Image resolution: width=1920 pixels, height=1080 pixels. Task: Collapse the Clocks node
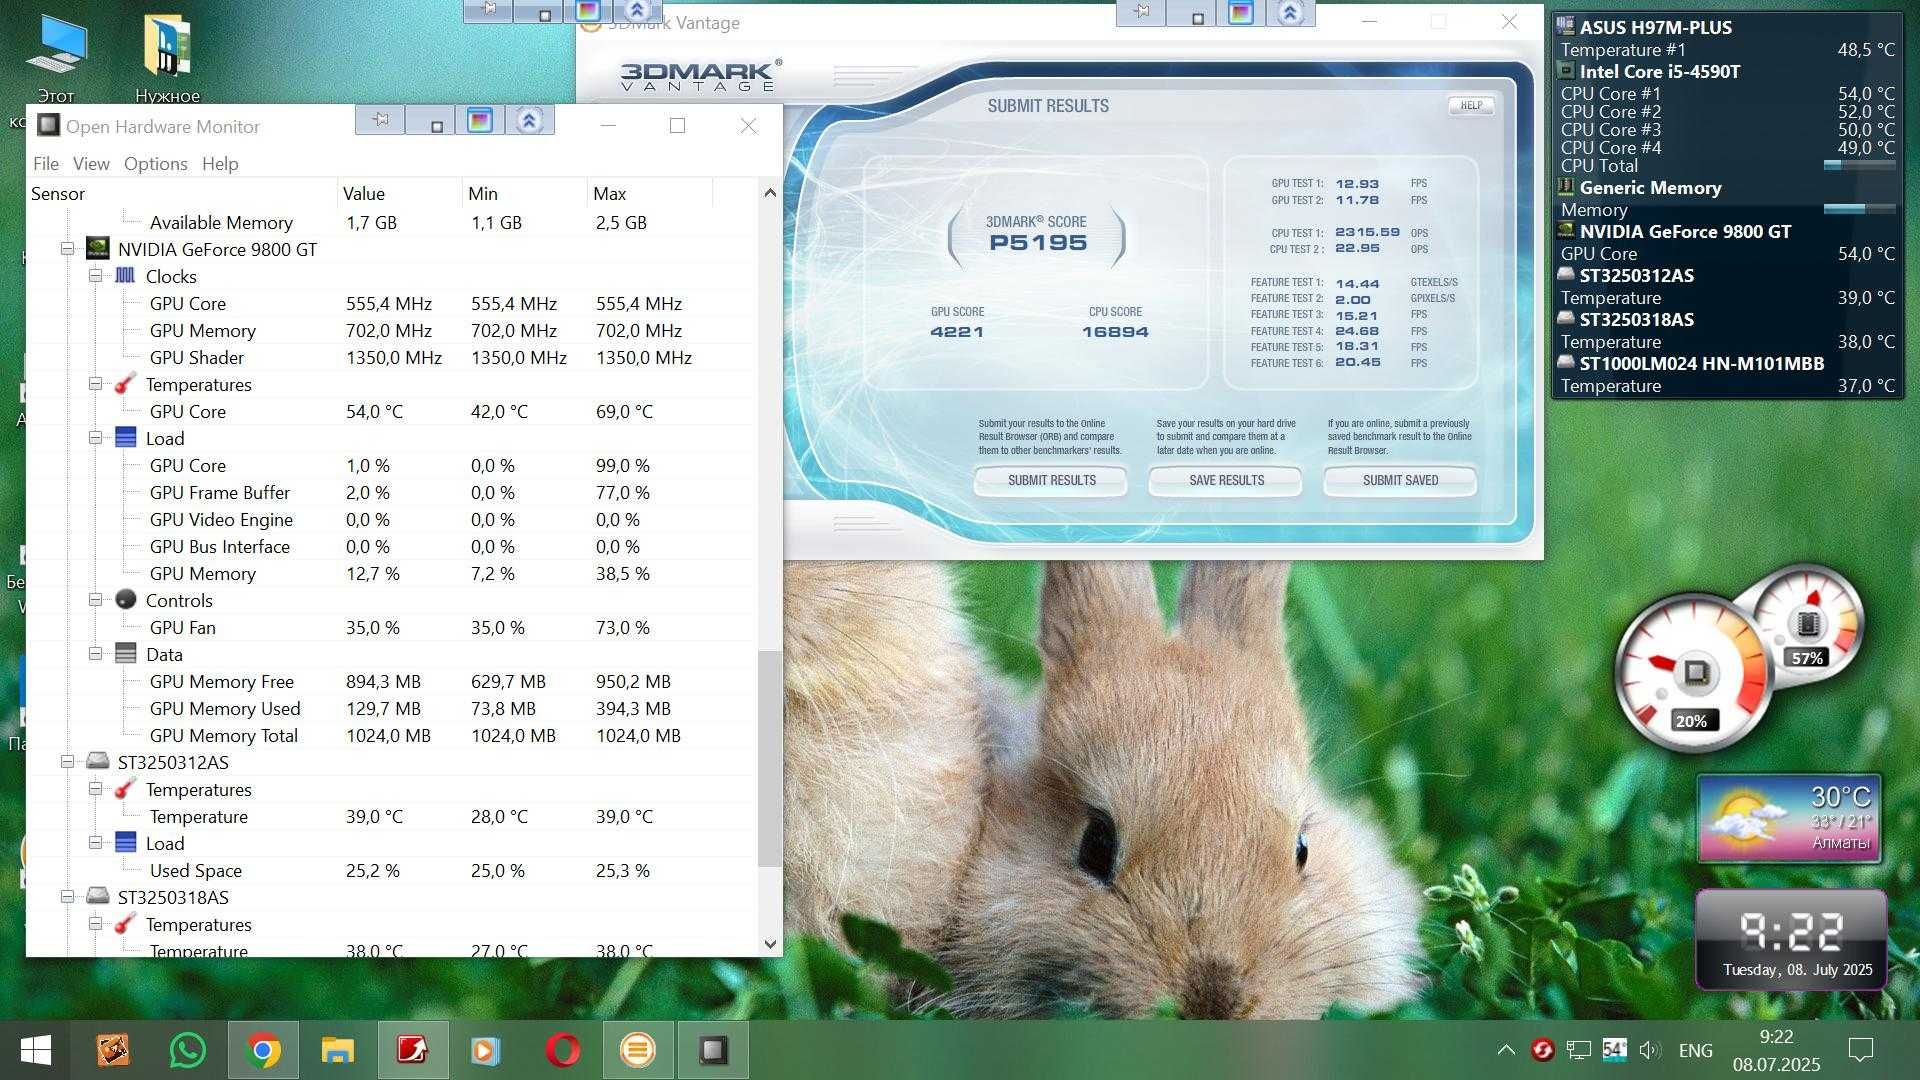pyautogui.click(x=95, y=276)
